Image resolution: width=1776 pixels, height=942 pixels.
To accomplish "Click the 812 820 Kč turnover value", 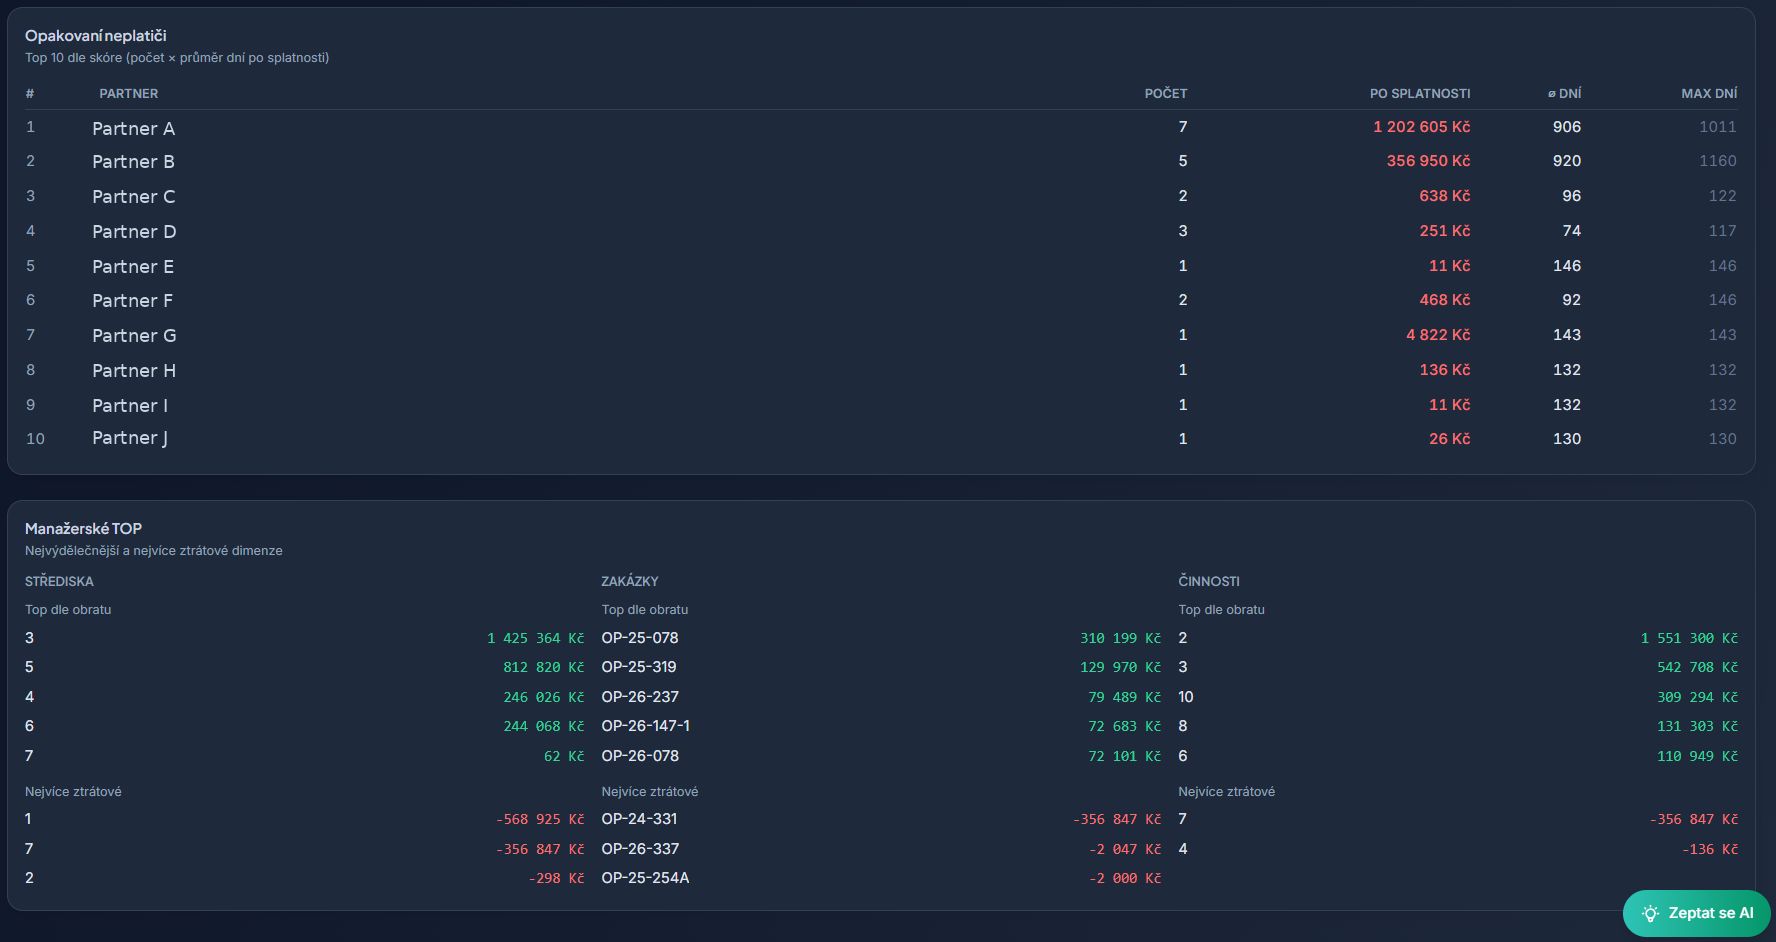I will pos(544,667).
